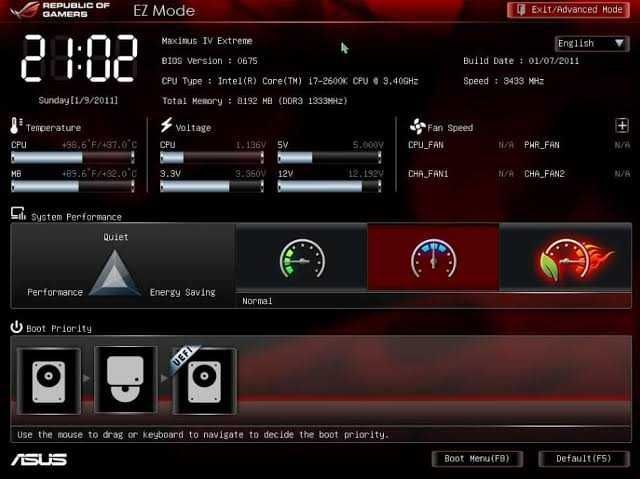Click the CHA_FAN2 label

[544, 174]
